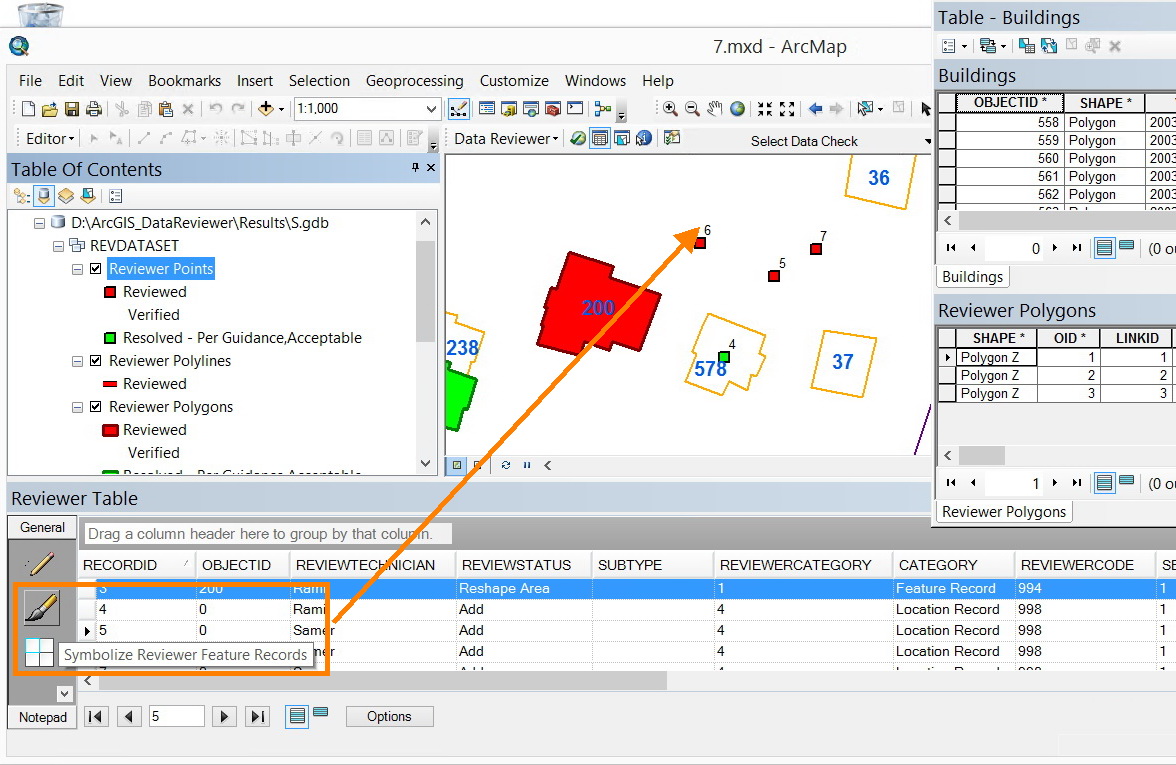Click the Open map document icon
Screen dimensions: 1176x765
click(x=50, y=109)
